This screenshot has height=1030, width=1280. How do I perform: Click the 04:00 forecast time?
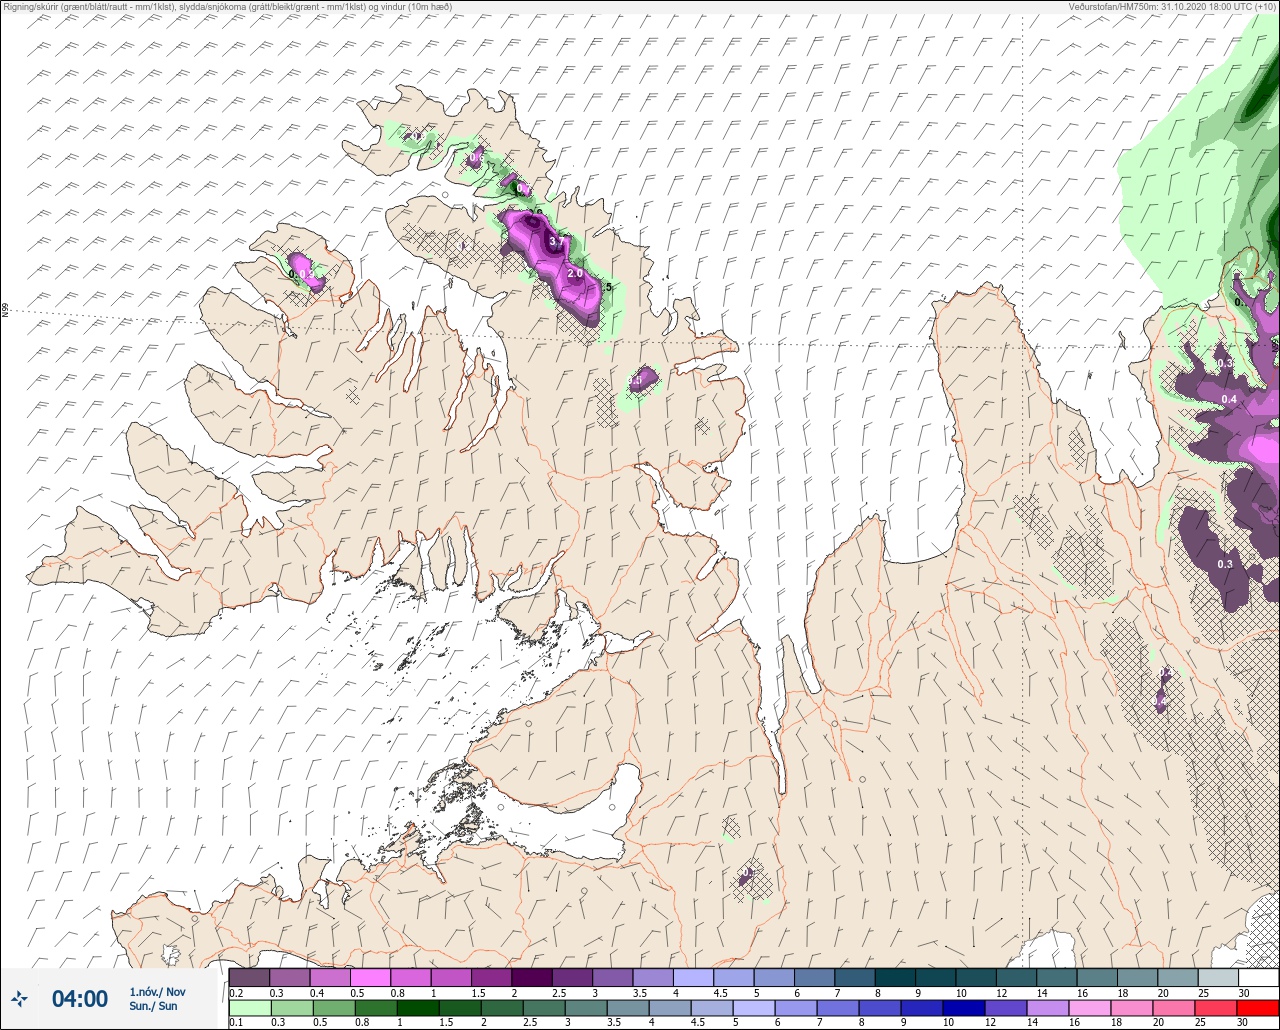(x=80, y=998)
